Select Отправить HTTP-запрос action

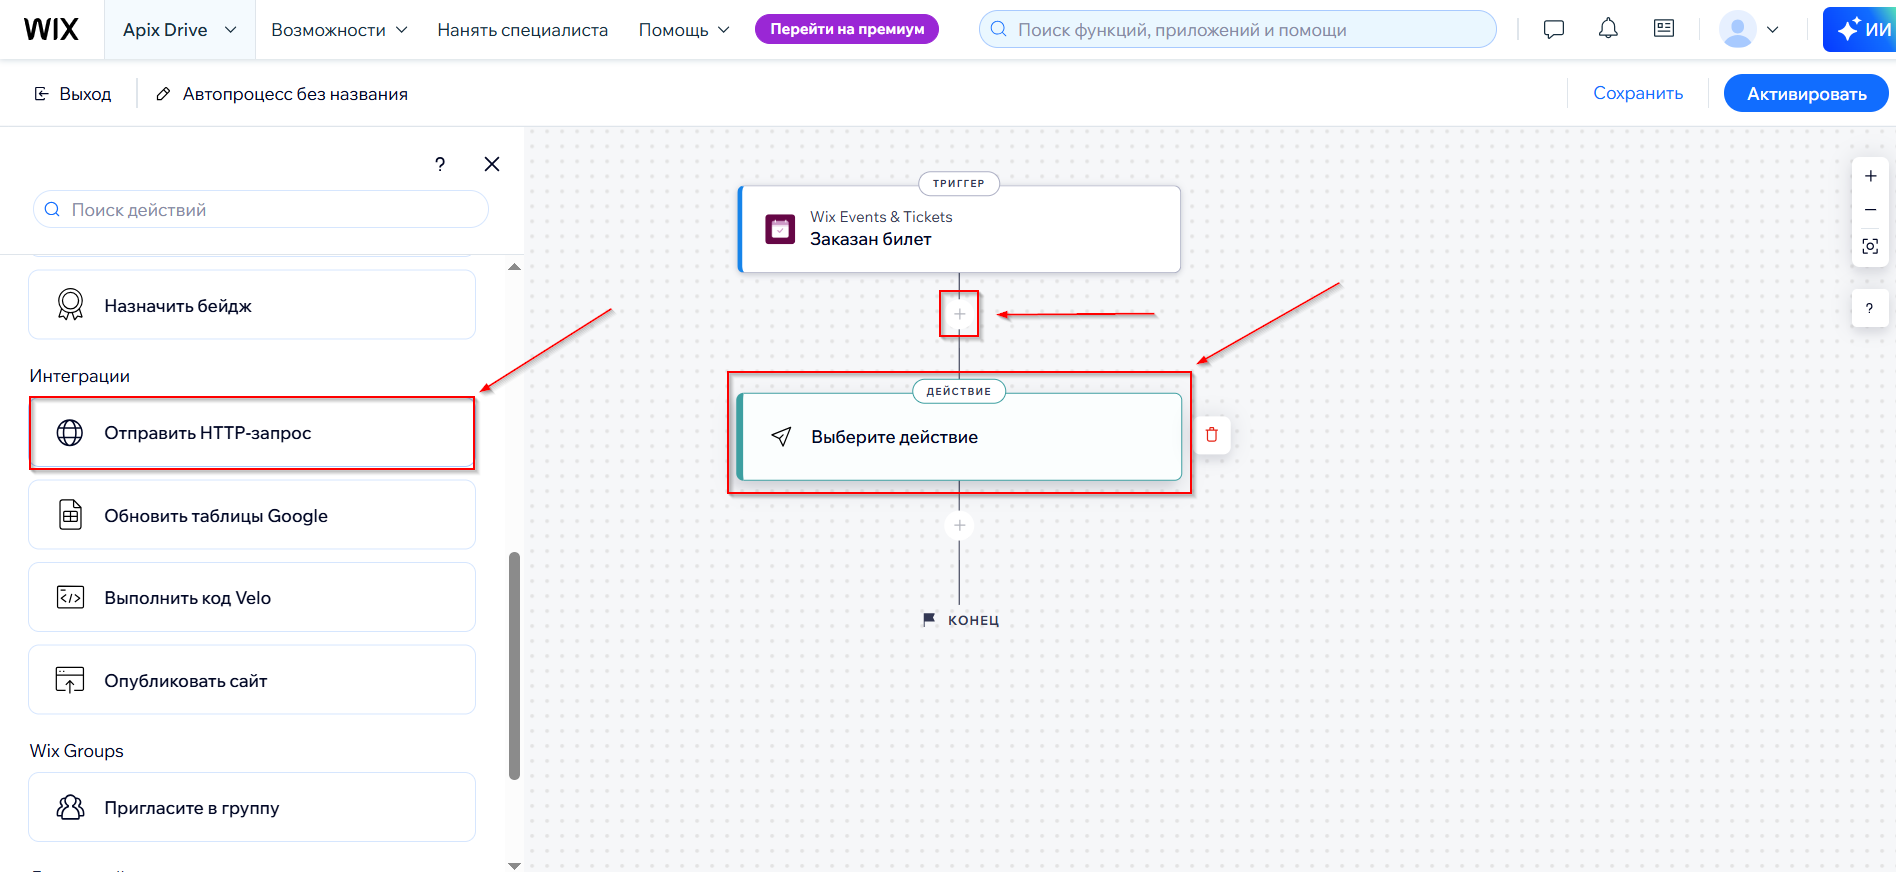click(x=252, y=433)
